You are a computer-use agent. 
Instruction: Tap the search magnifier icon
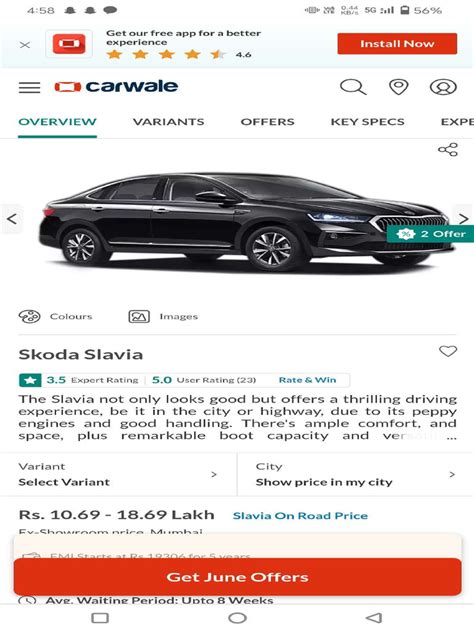pyautogui.click(x=353, y=87)
